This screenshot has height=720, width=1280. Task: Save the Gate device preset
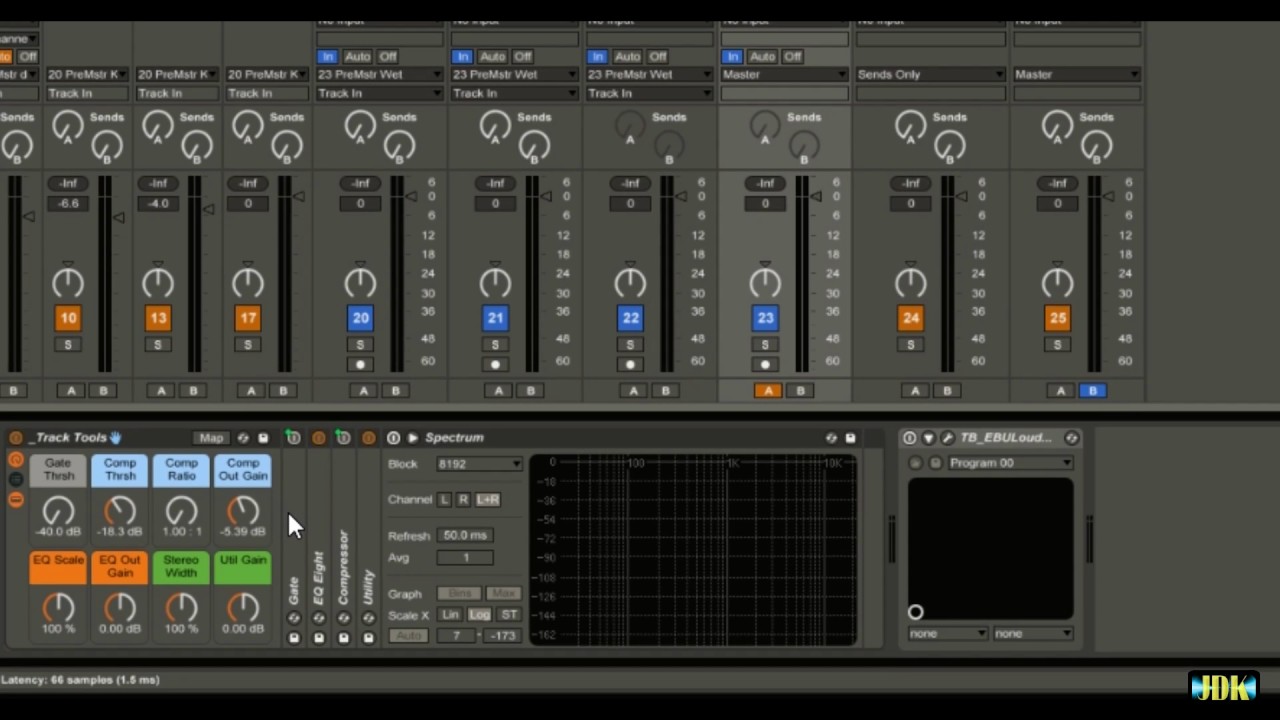tap(294, 637)
